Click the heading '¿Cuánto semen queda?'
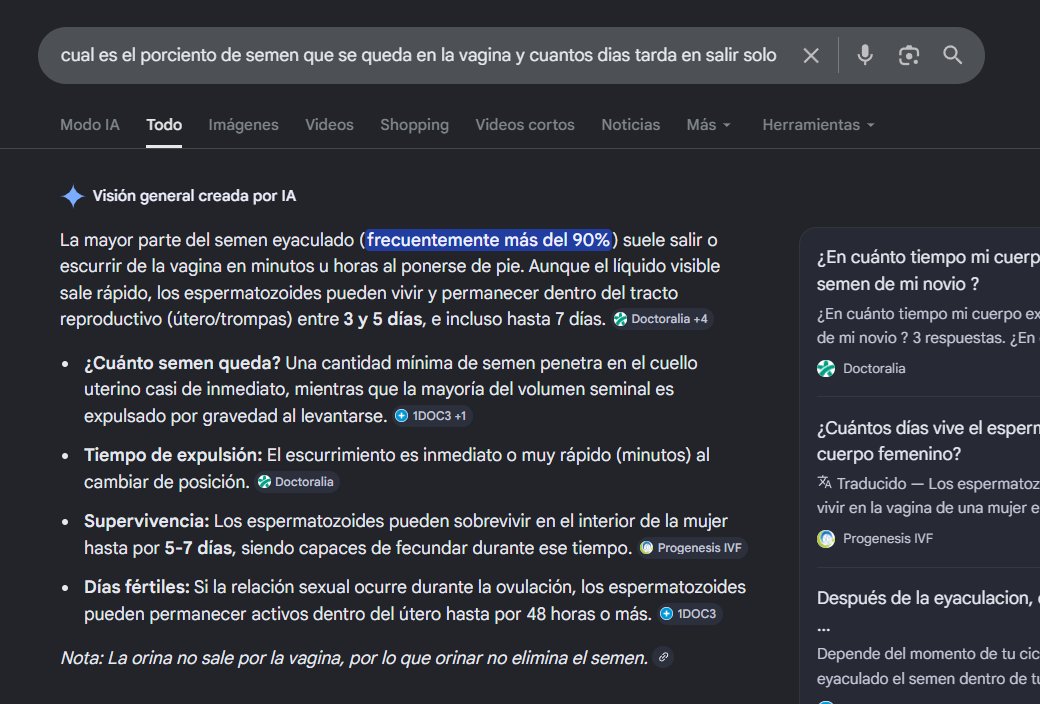 [x=182, y=363]
